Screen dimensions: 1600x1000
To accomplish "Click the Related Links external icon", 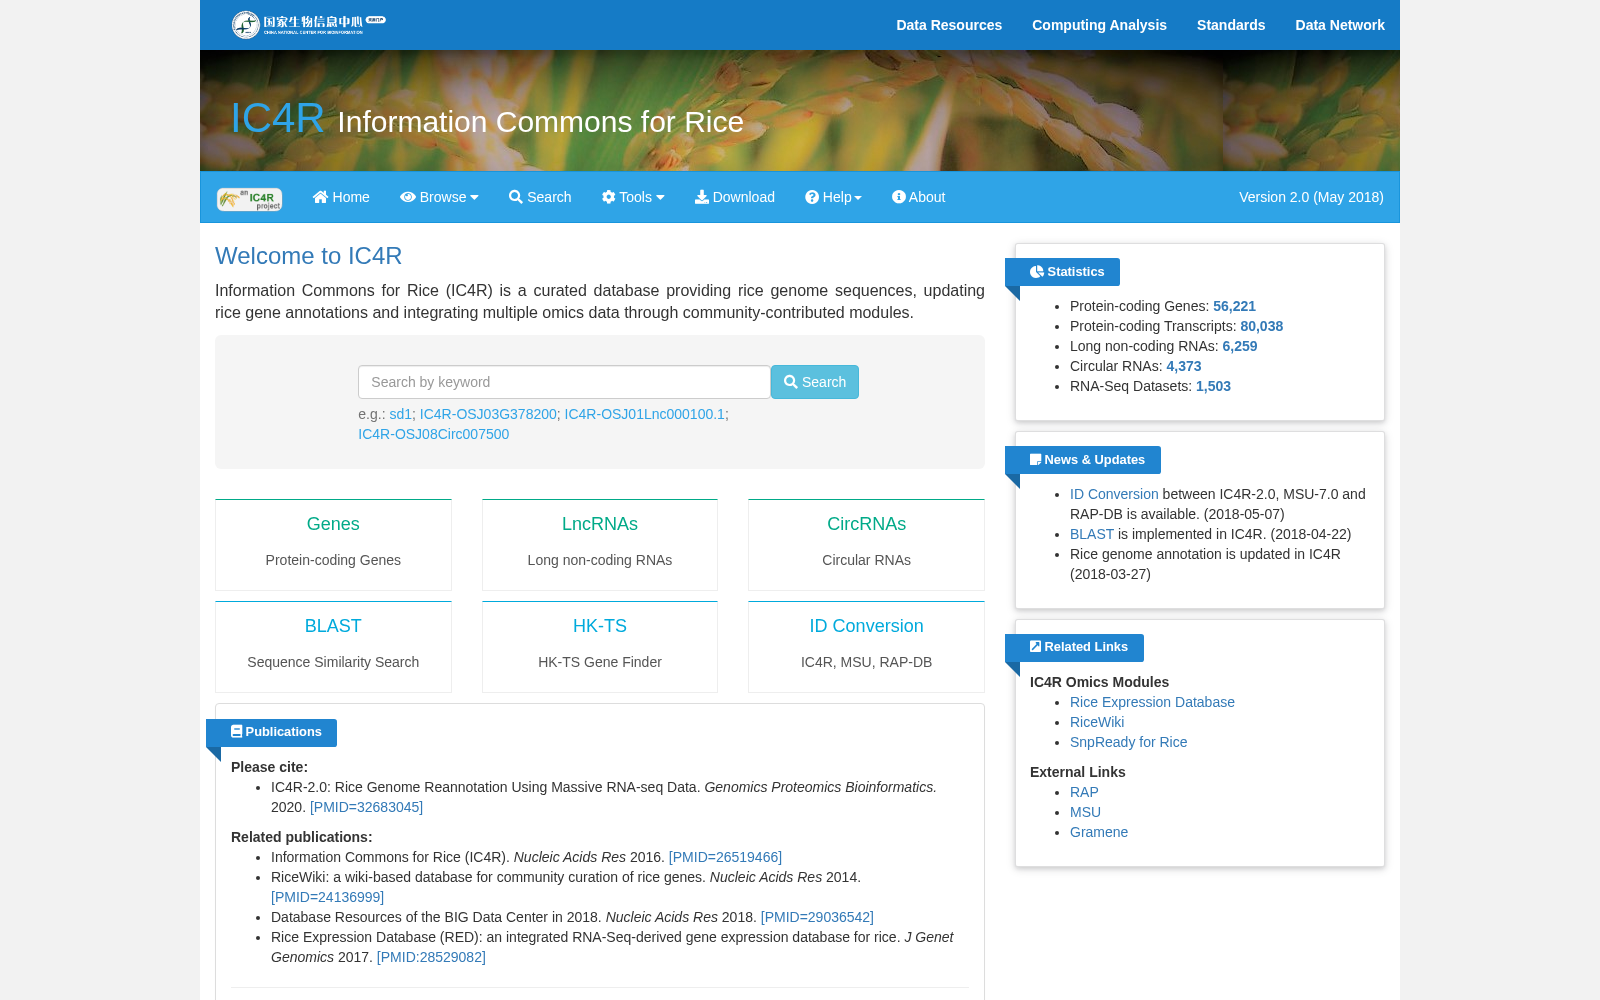I will (x=1036, y=647).
